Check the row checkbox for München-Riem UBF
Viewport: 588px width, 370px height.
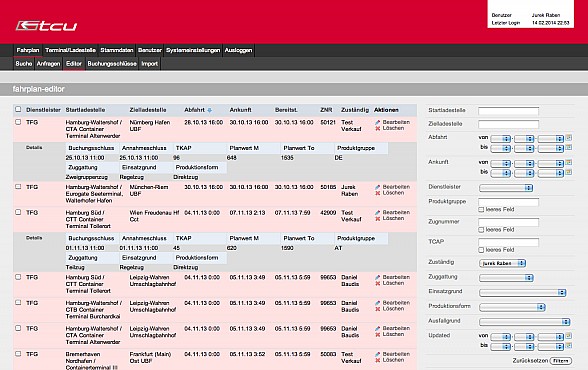pyautogui.click(x=18, y=186)
